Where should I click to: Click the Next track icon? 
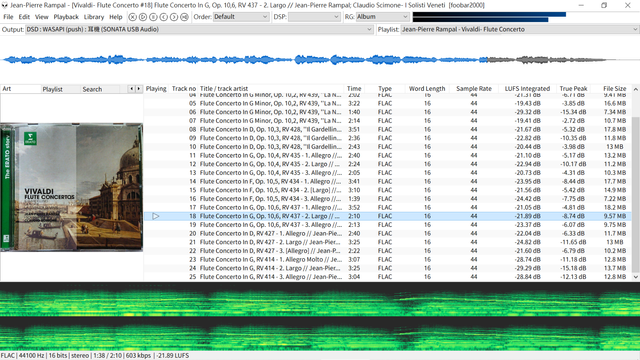click(174, 17)
